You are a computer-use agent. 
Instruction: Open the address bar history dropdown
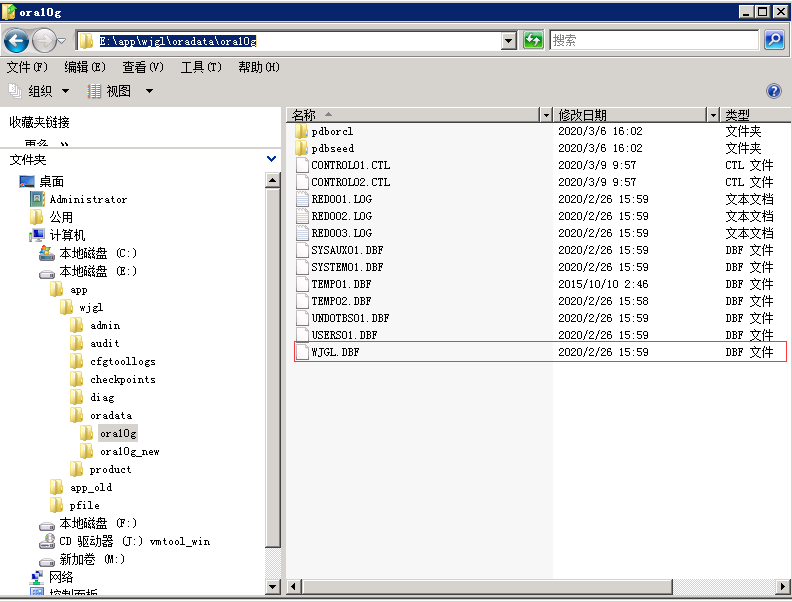pos(509,40)
